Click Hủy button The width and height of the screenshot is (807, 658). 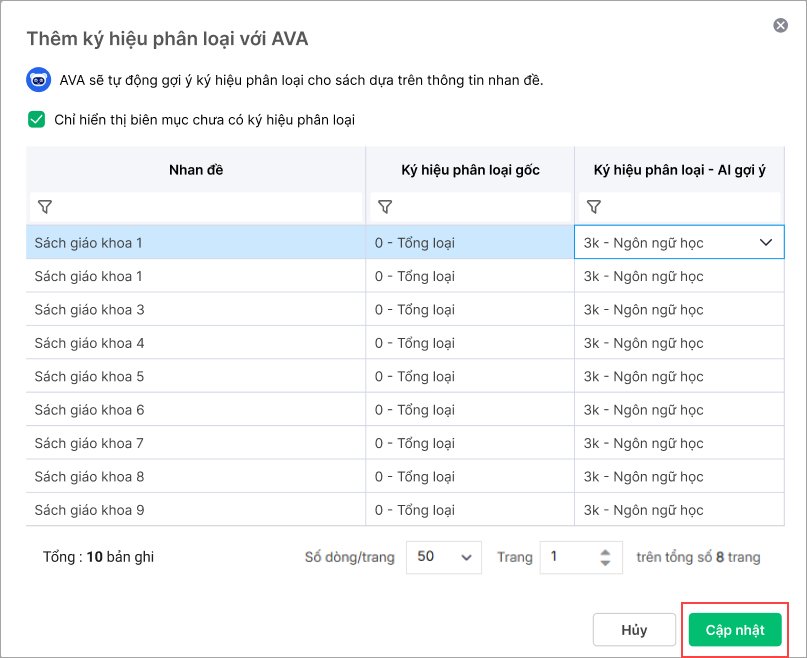click(x=634, y=630)
